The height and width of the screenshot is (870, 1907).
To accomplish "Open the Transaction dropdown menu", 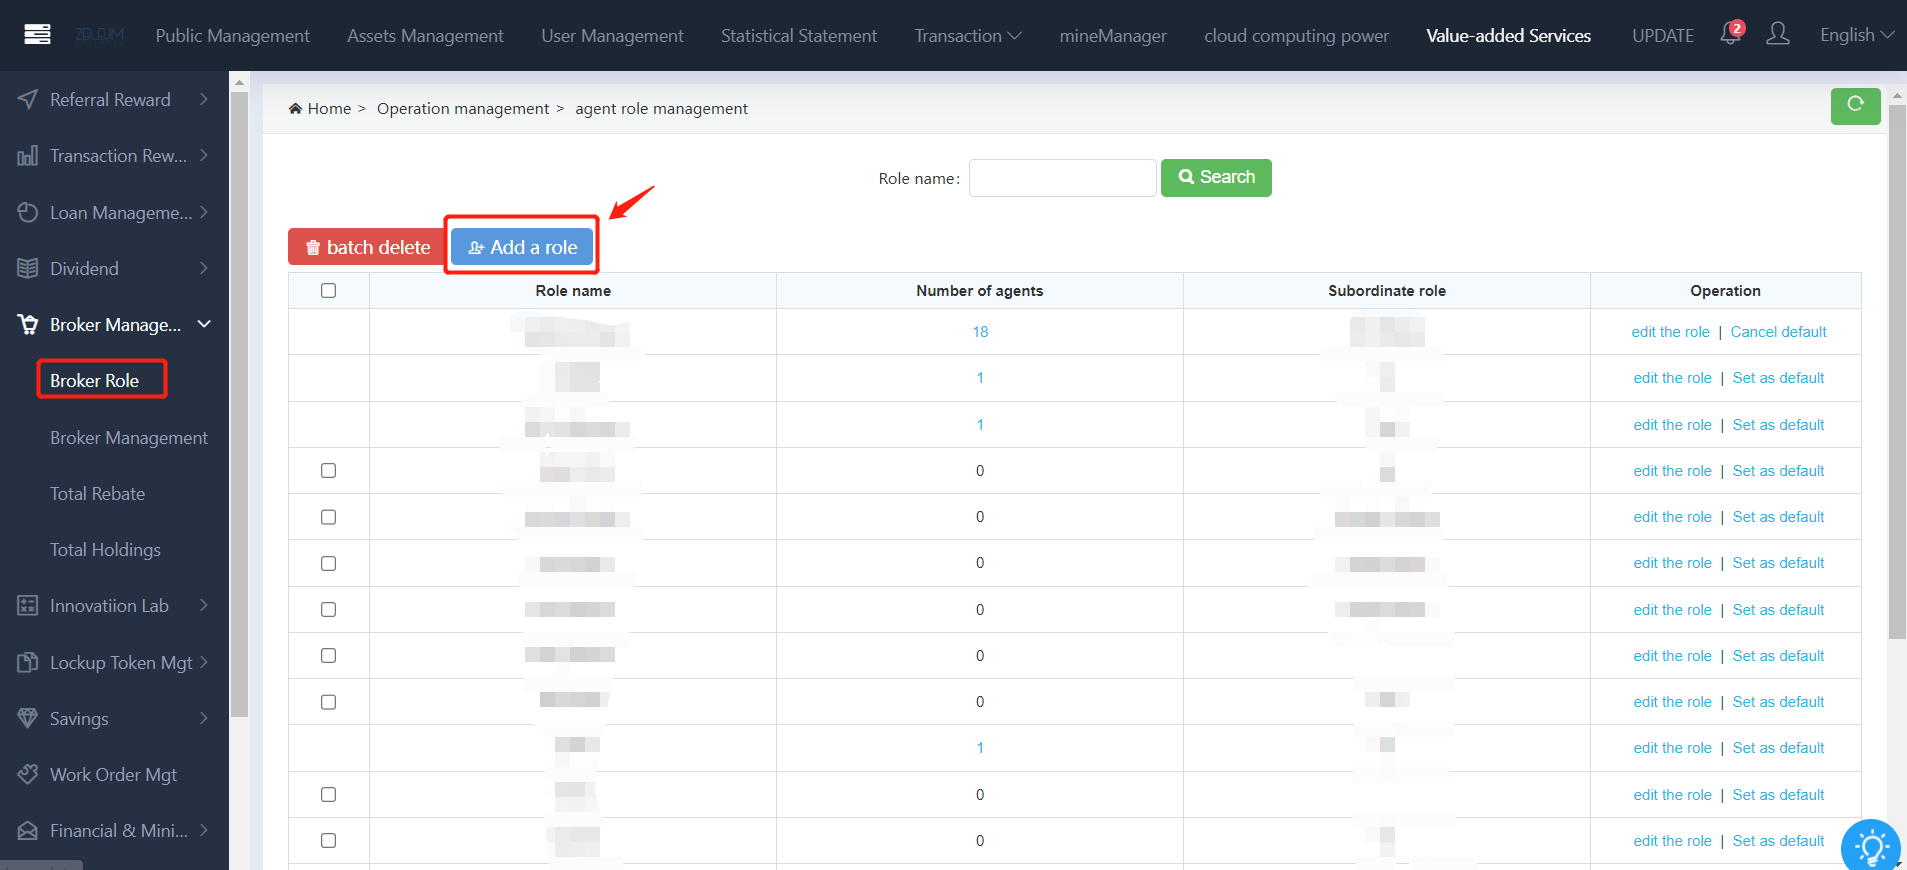I will (x=968, y=35).
